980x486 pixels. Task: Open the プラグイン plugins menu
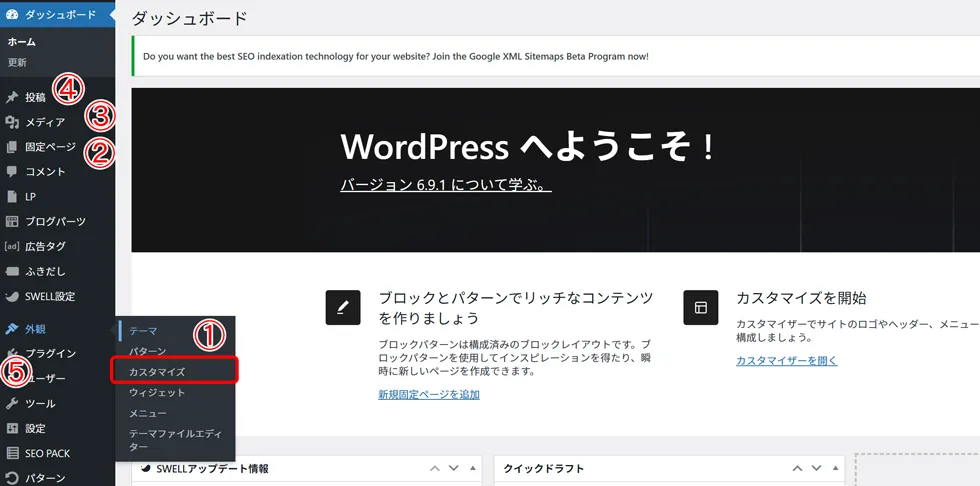[x=51, y=354]
